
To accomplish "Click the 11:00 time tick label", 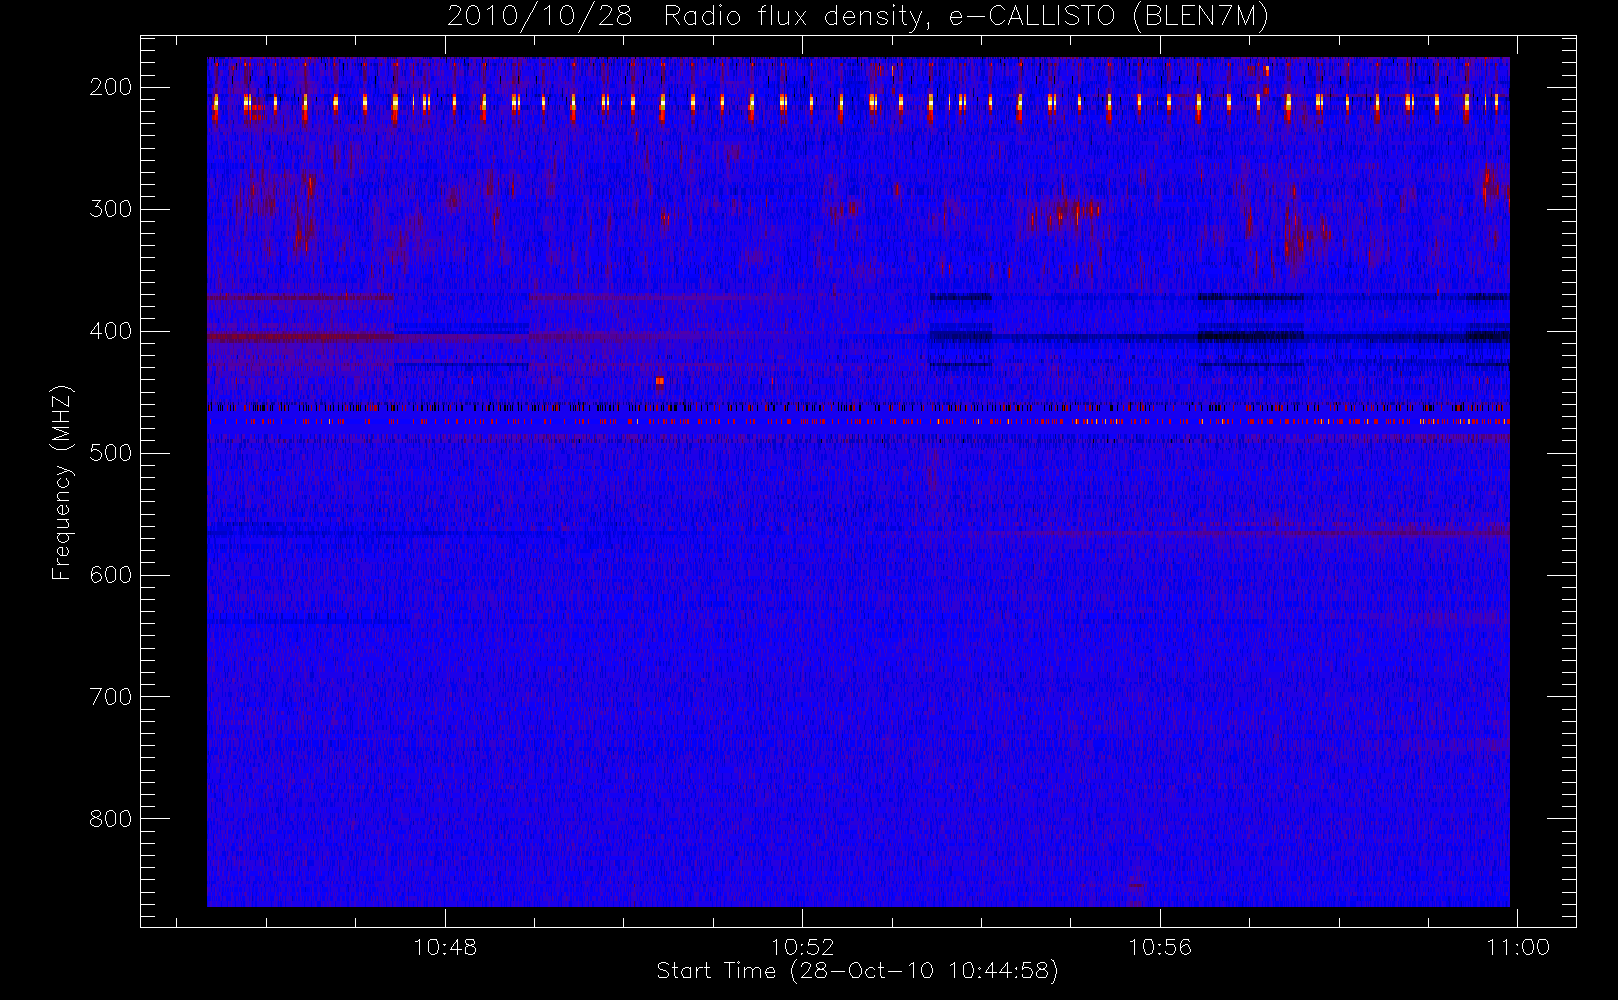I will point(1518,947).
